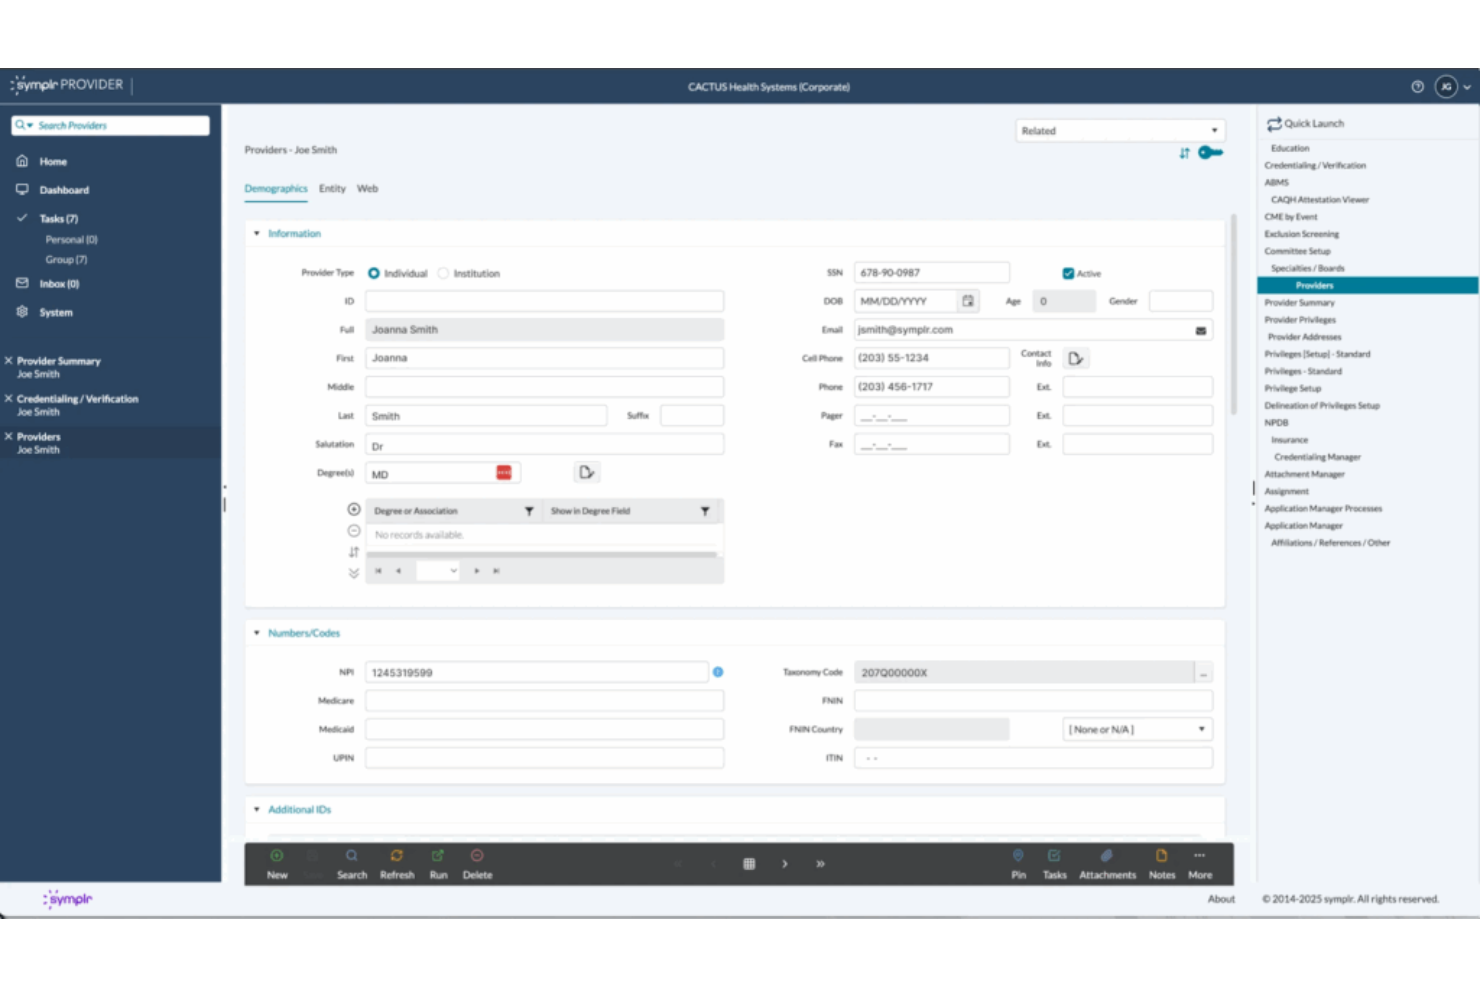The height and width of the screenshot is (987, 1480).
Task: Select Institution provider type
Action: click(443, 273)
